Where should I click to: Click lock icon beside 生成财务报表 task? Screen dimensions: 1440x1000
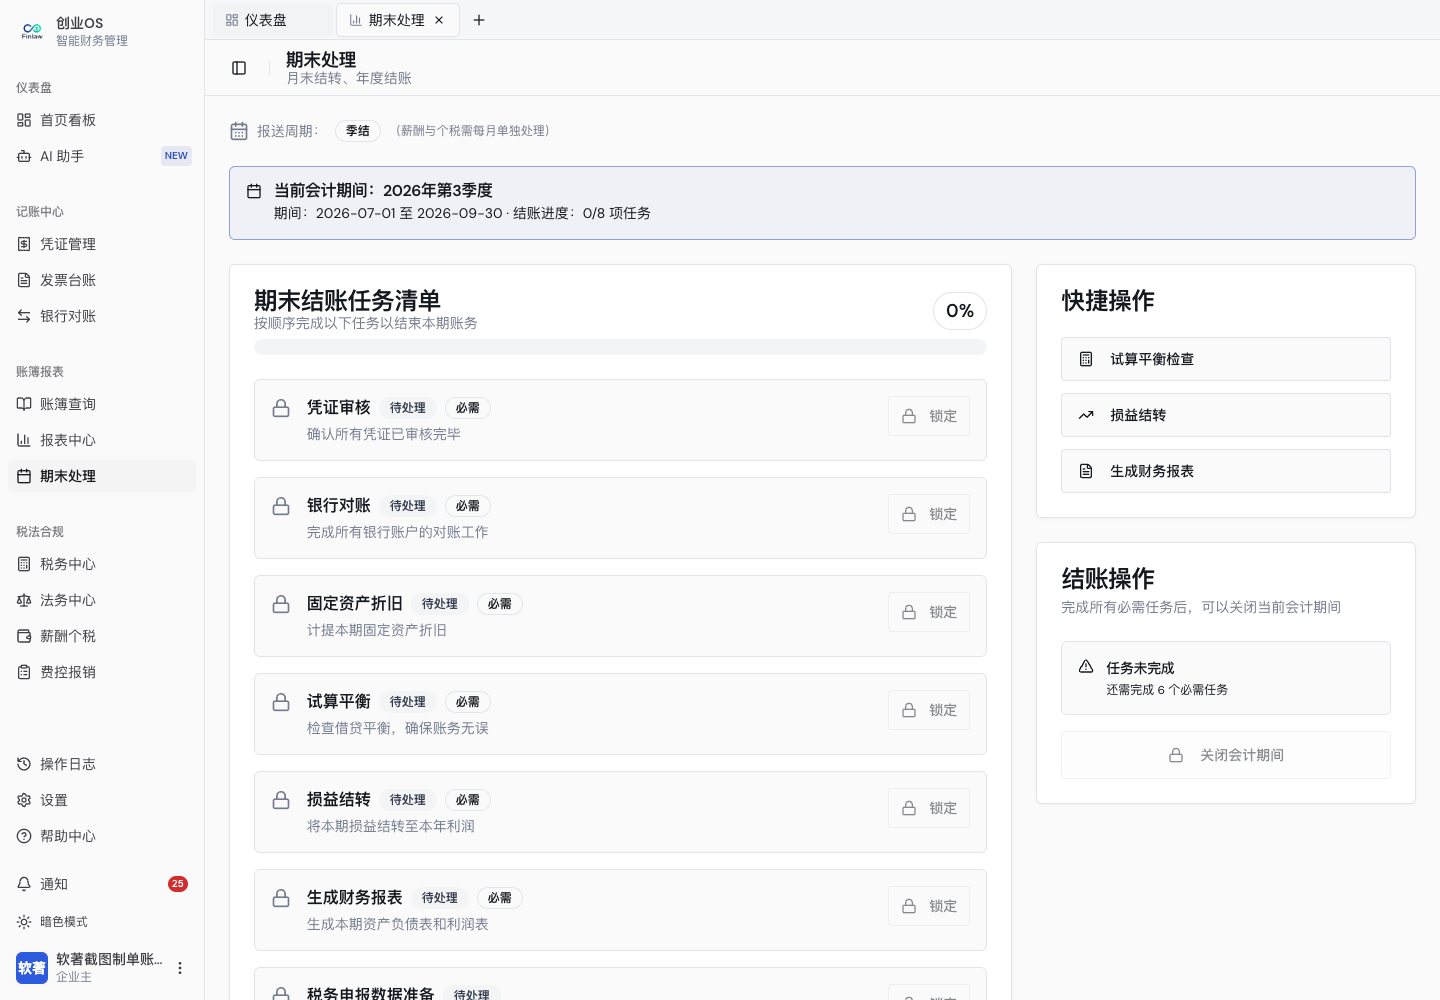click(x=281, y=898)
